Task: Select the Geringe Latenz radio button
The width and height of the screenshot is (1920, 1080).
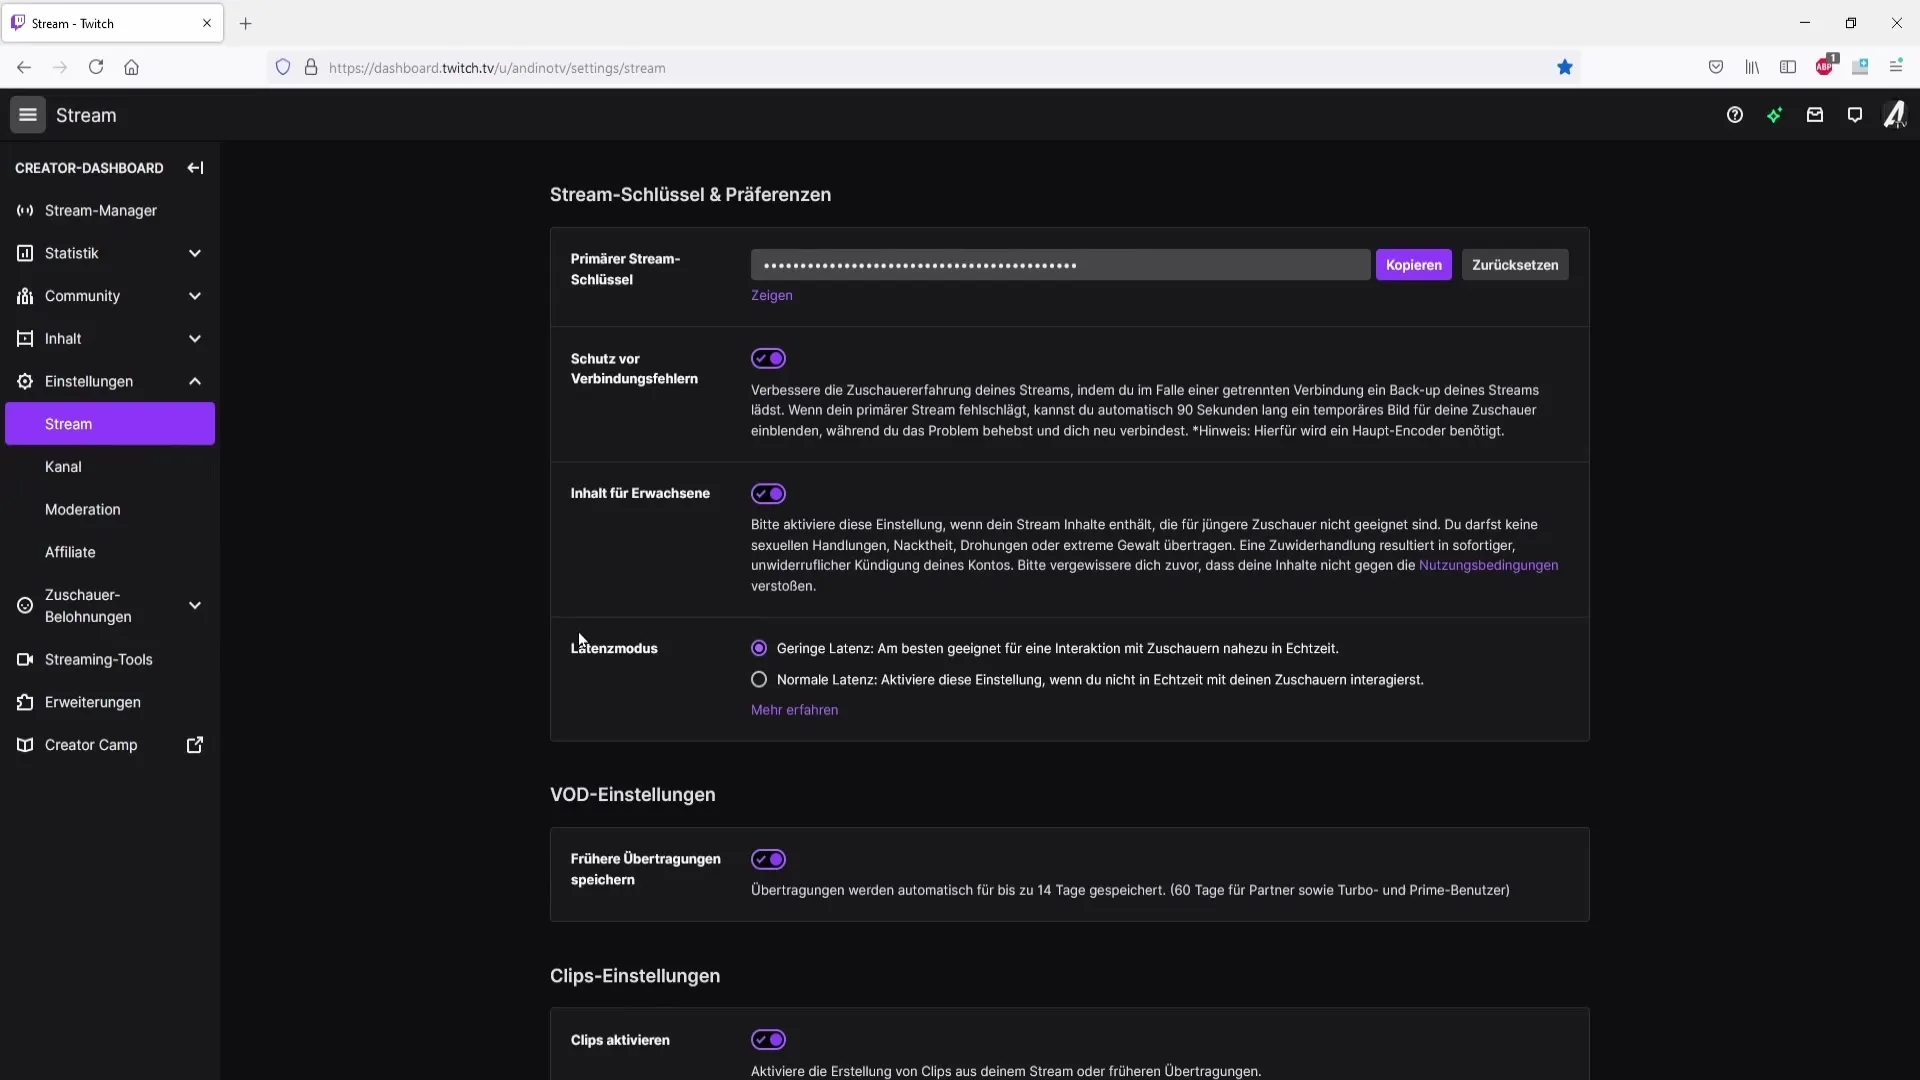Action: tap(760, 647)
